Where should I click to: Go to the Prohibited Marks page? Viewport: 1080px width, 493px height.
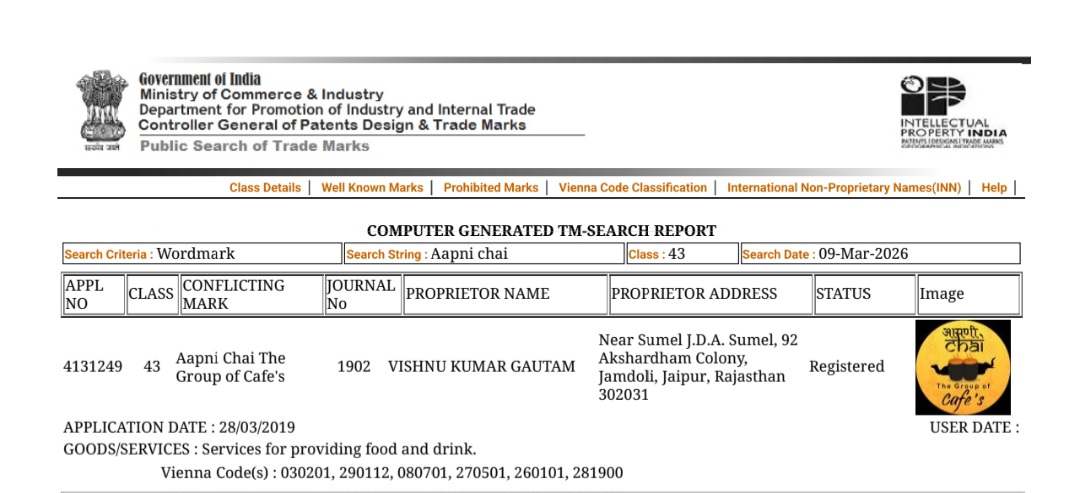click(491, 188)
